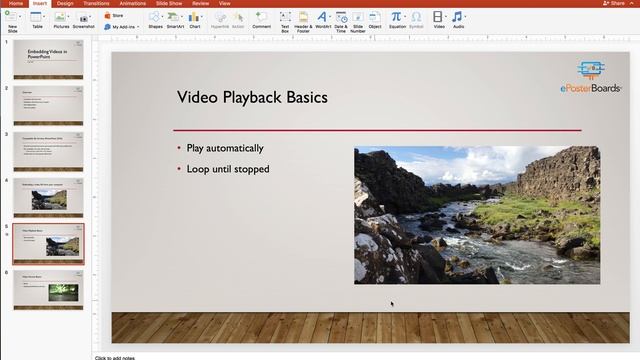This screenshot has width=640, height=360.
Task: Select the river video on the slide
Action: tap(477, 215)
